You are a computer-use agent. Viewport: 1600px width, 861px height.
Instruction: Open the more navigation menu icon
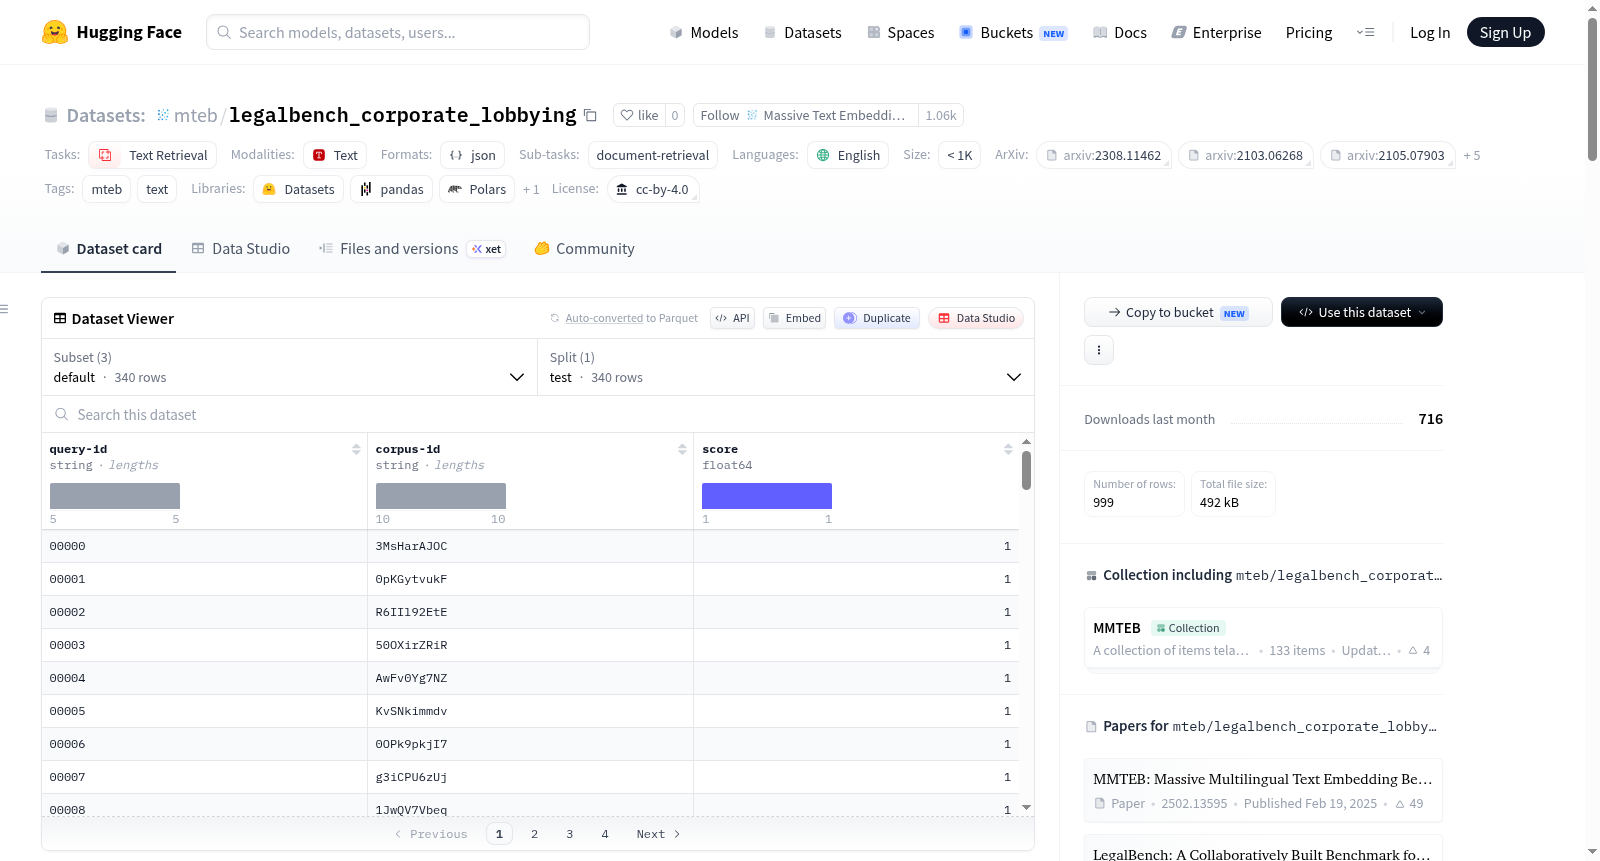[x=1365, y=32]
